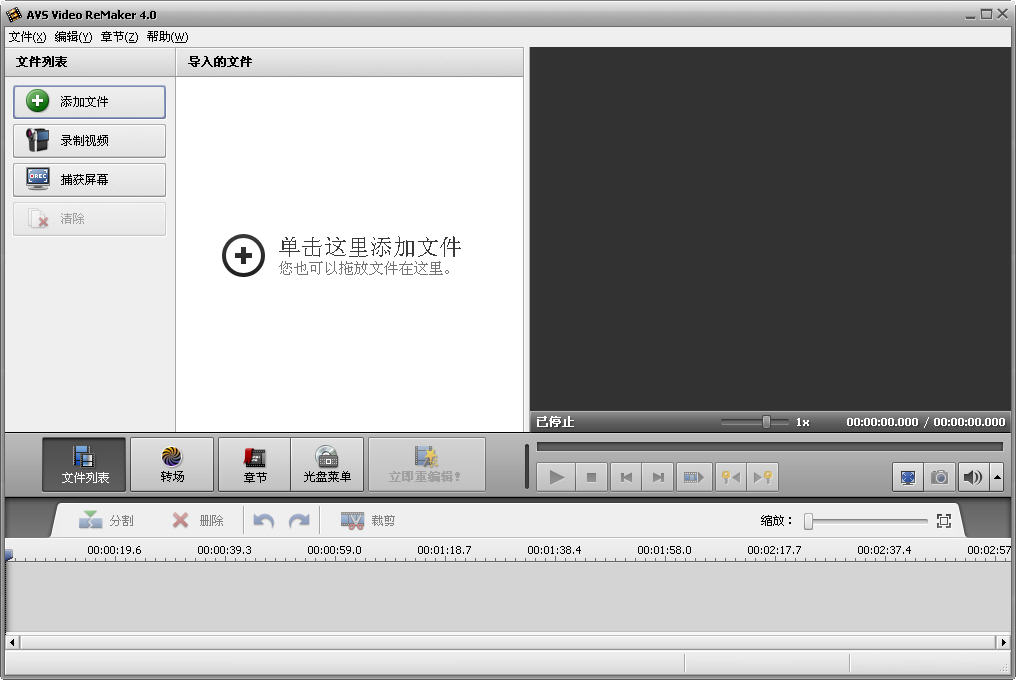The image size is (1016, 680).
Task: Select the 分割 (split) tool on the timeline toolbar
Action: 105,520
